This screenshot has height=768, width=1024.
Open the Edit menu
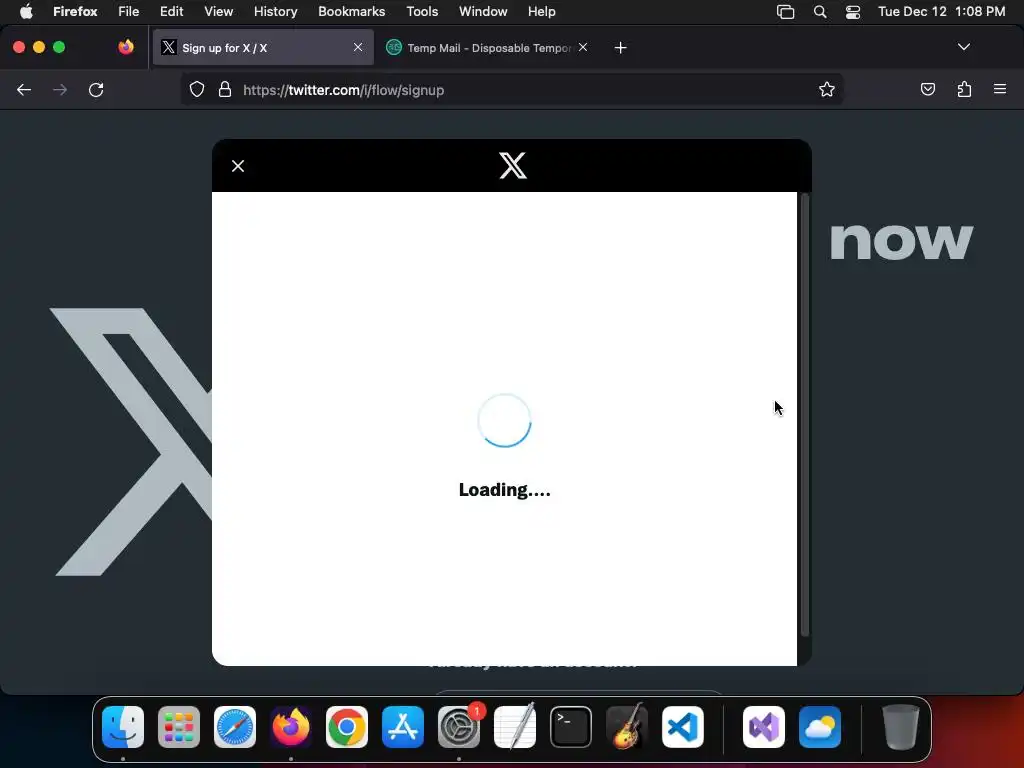[172, 11]
